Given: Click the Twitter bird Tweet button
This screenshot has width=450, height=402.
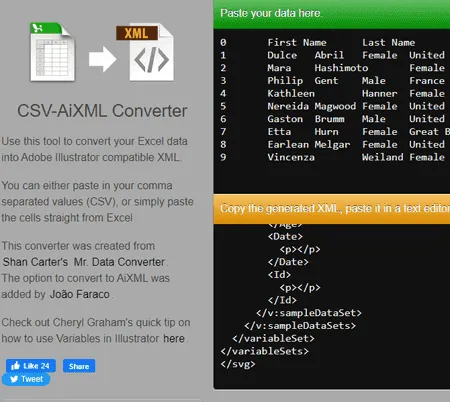Looking at the screenshot, I should (x=26, y=379).
